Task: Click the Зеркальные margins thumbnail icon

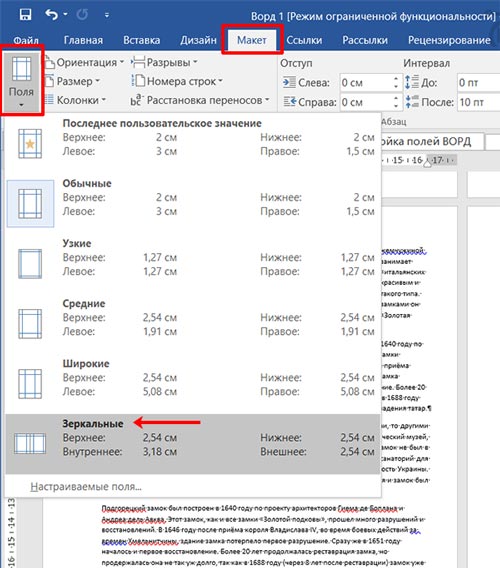Action: (30, 444)
